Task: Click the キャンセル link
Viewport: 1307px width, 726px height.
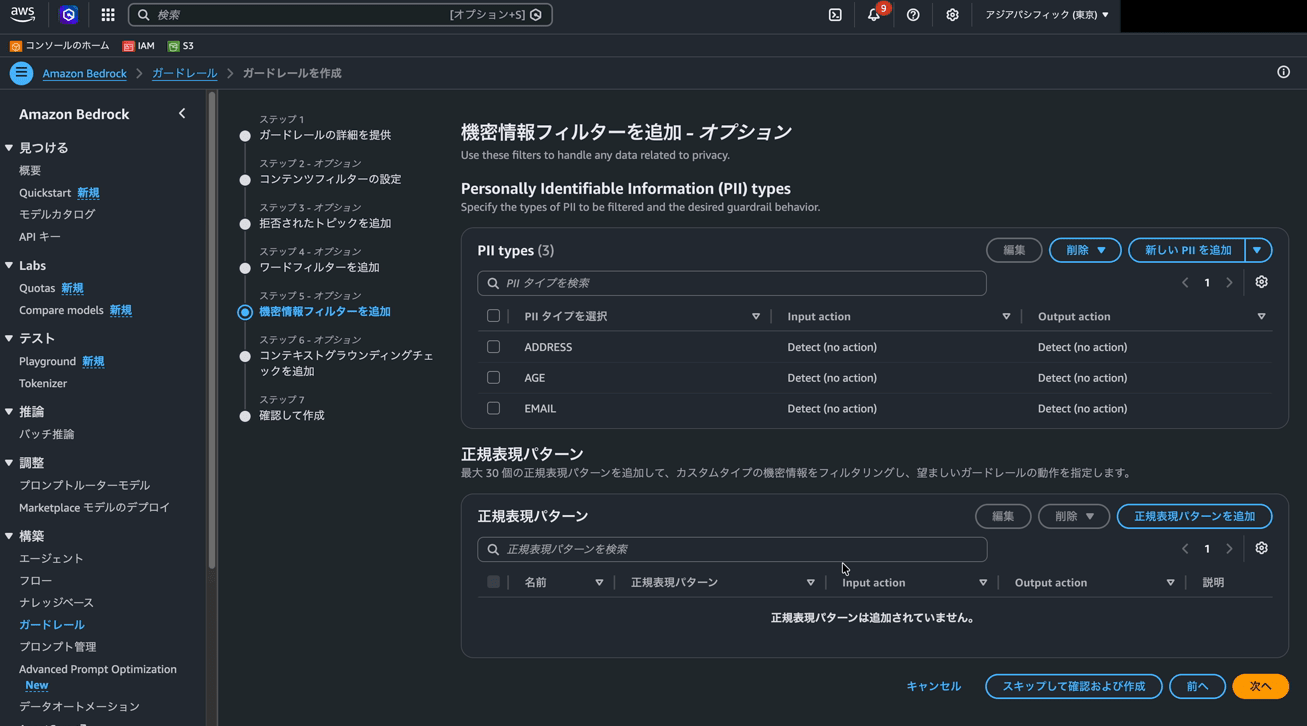Action: point(933,686)
